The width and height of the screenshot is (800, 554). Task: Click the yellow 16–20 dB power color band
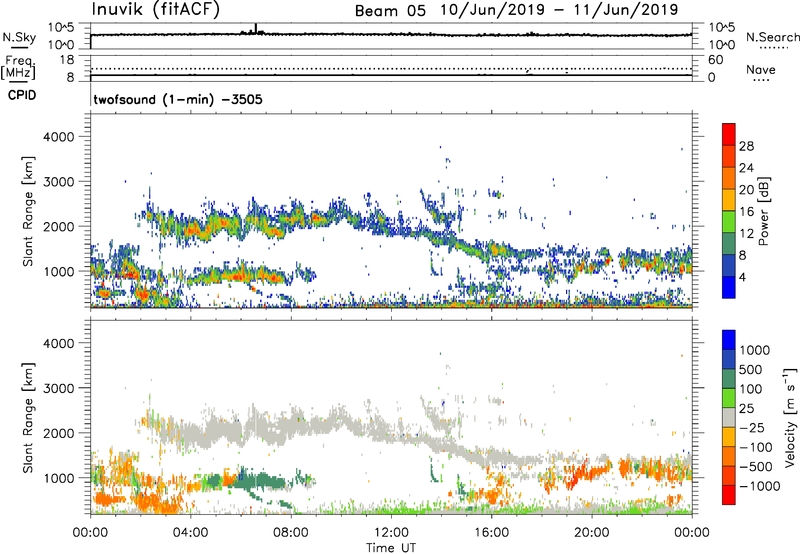pyautogui.click(x=729, y=200)
